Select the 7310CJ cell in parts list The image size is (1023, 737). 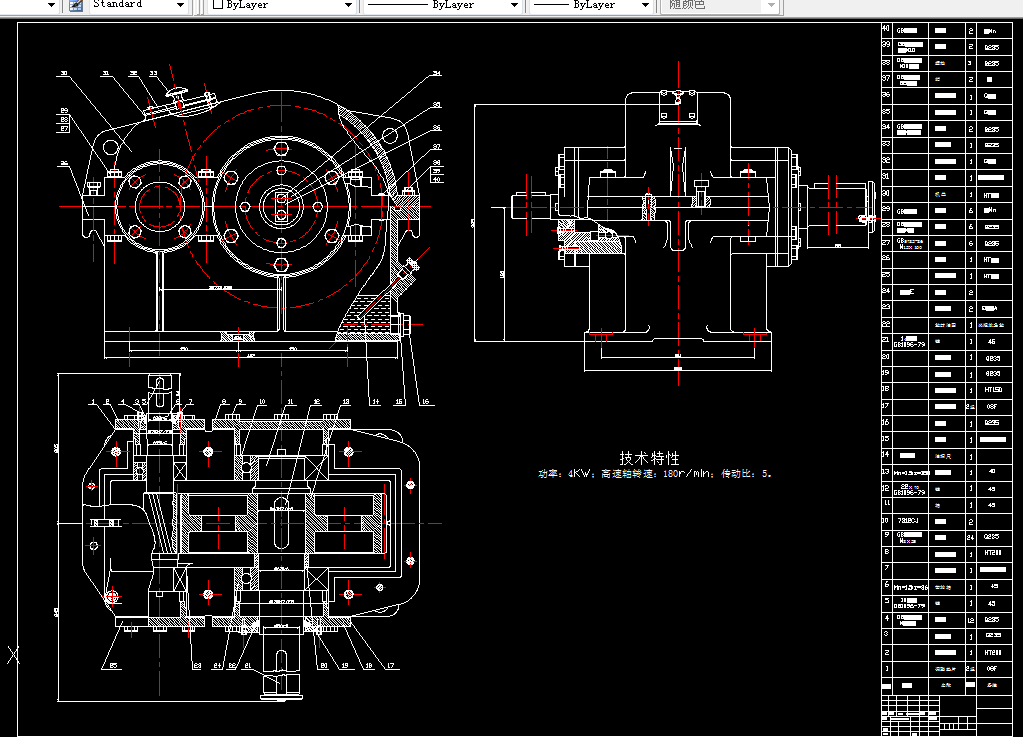pyautogui.click(x=908, y=521)
